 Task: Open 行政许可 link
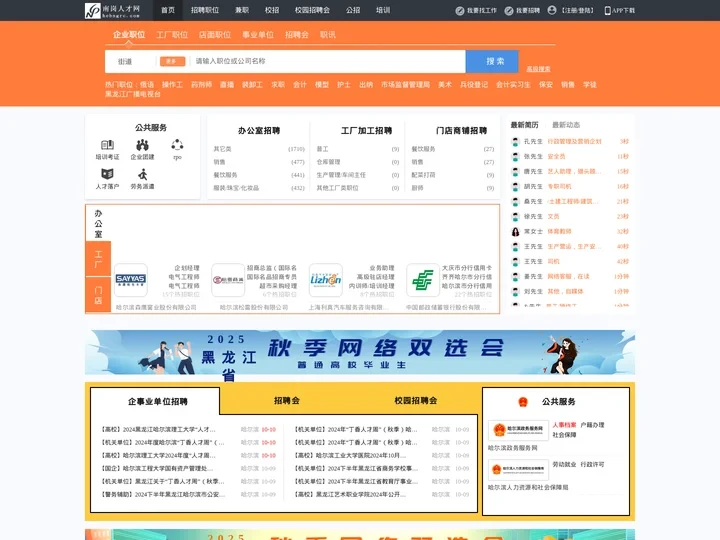click(592, 464)
